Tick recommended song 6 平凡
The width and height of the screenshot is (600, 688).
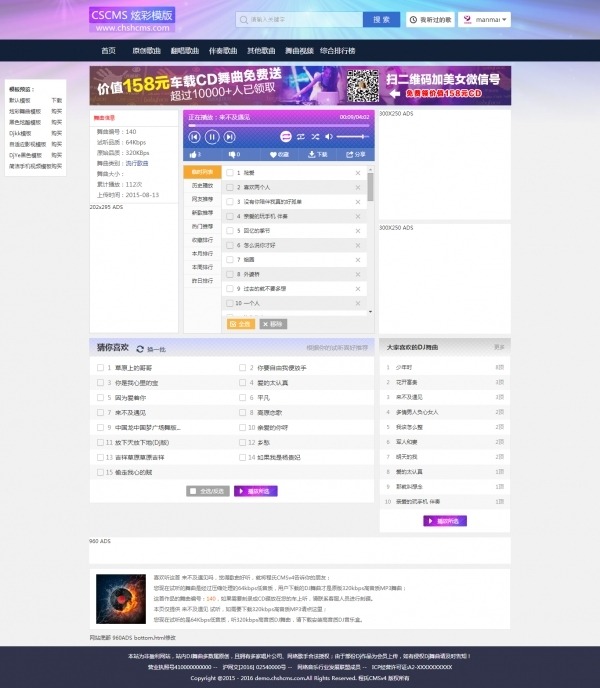coord(242,398)
